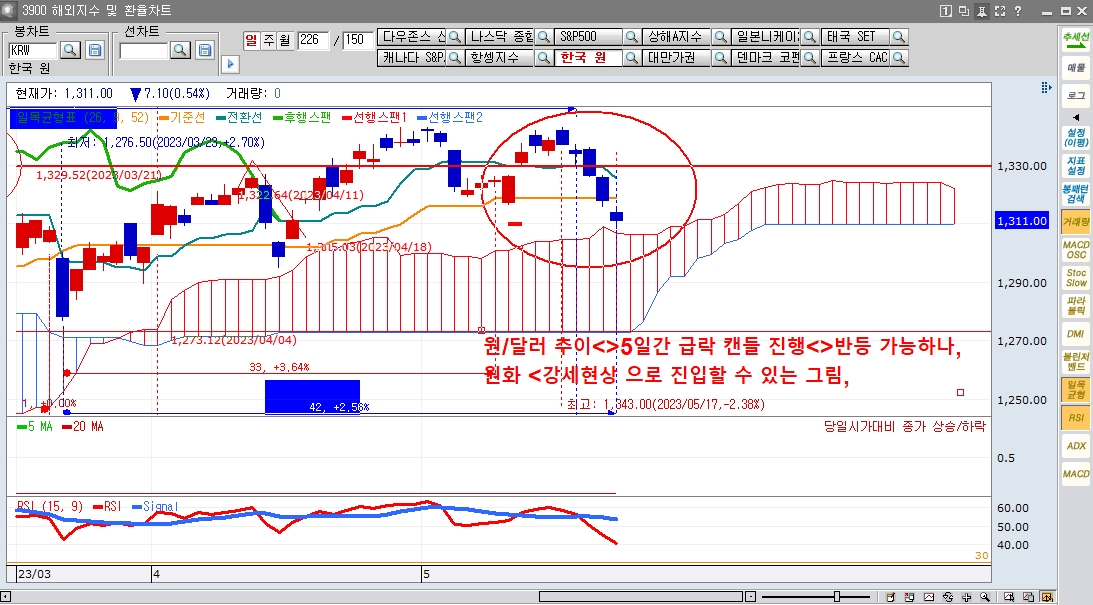
Task: Toggle the RSI indicator in sidebar
Action: pos(1076,418)
